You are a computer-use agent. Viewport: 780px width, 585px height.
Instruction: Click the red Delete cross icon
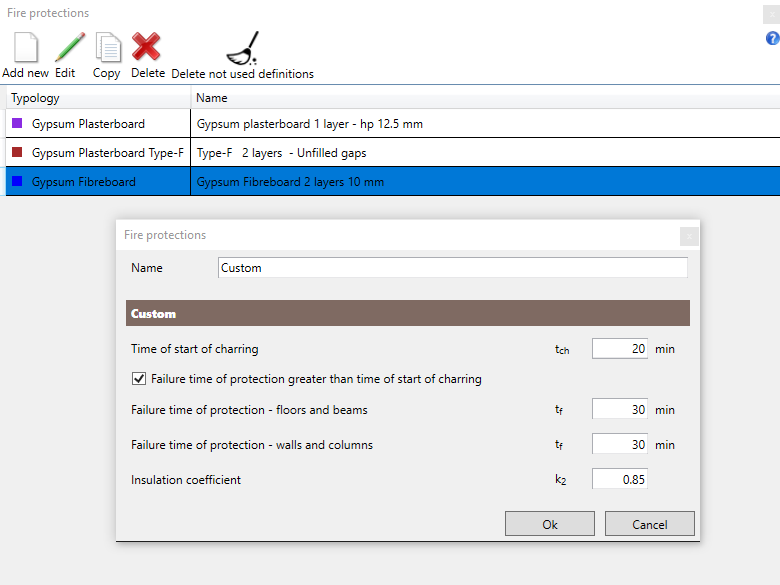pyautogui.click(x=146, y=46)
